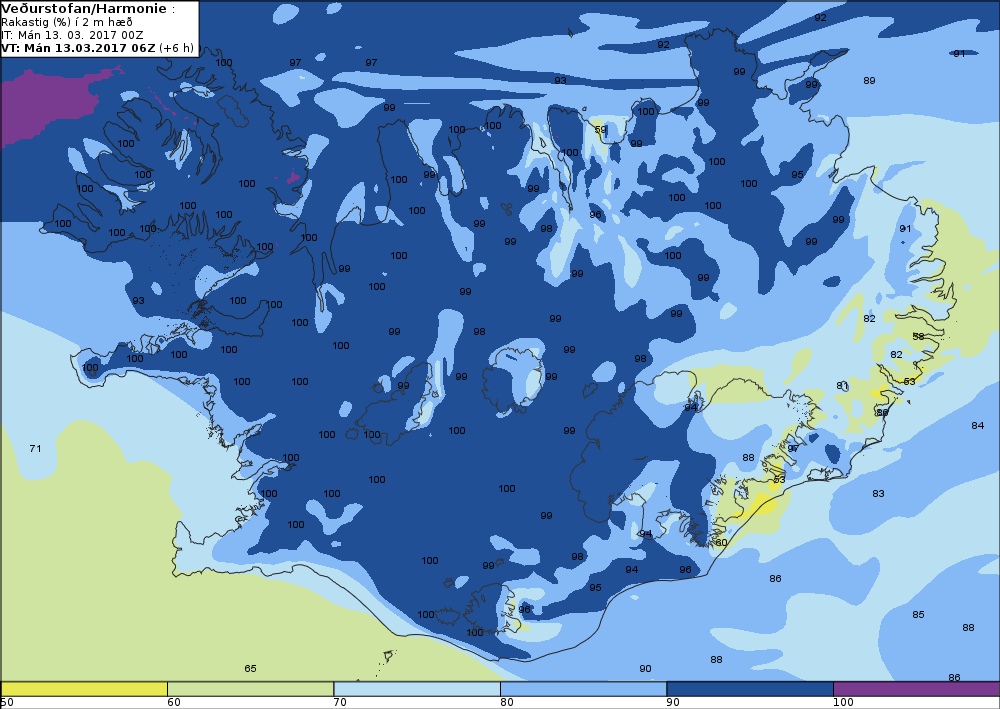Click the legend scale label '90'
The image size is (1000, 709).
[673, 702]
